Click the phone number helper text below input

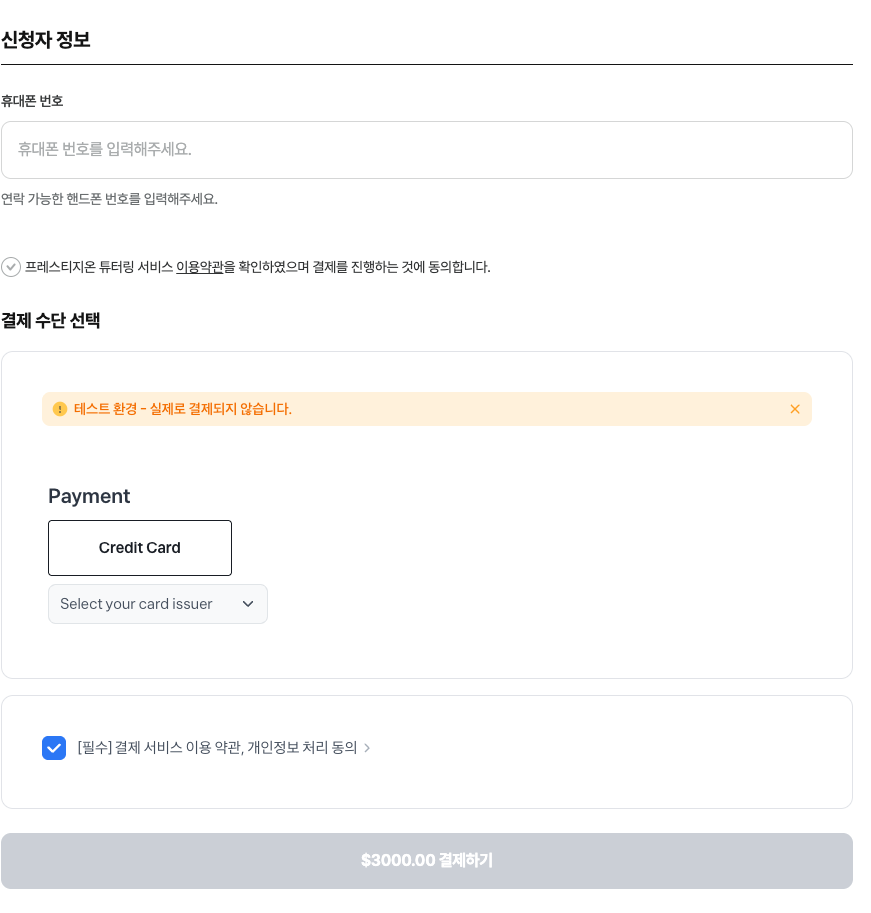(109, 199)
